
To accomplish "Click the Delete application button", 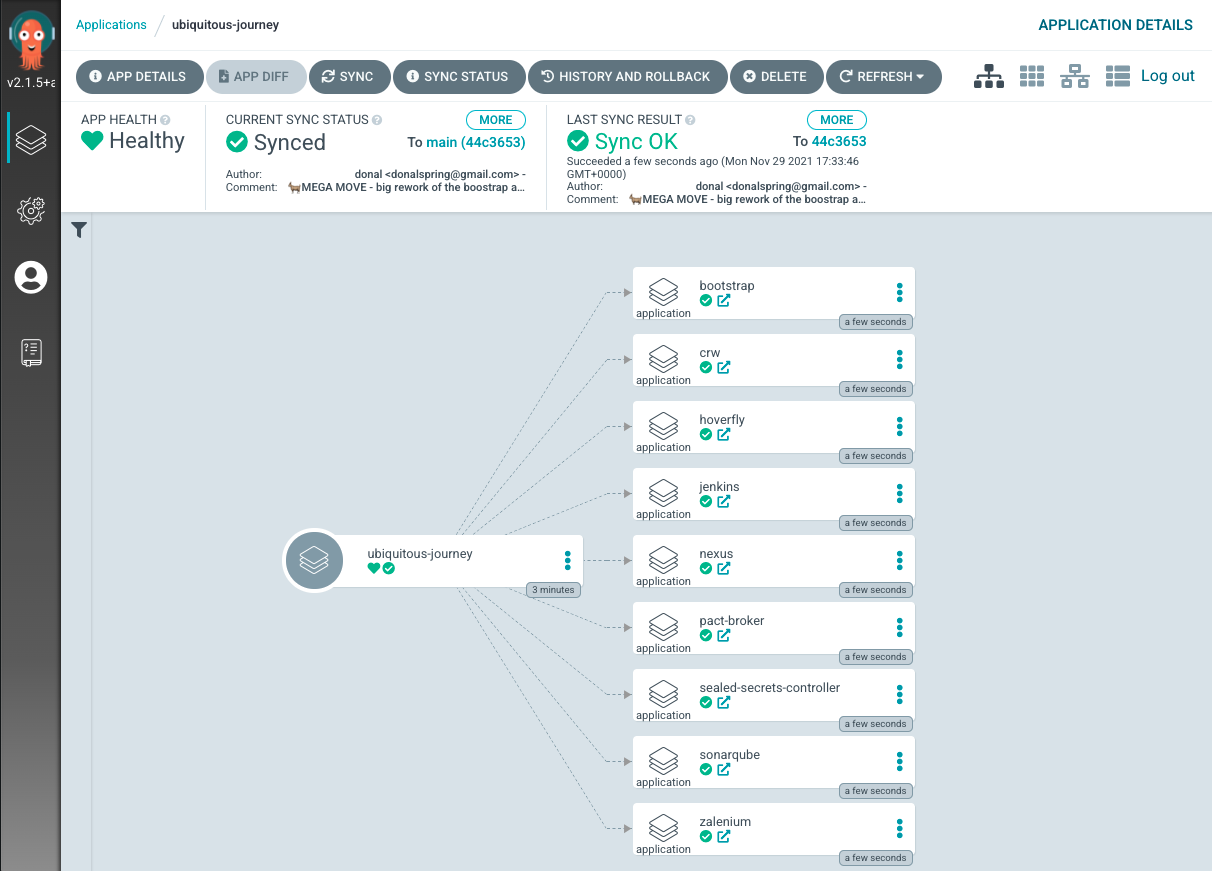I will pyautogui.click(x=776, y=76).
